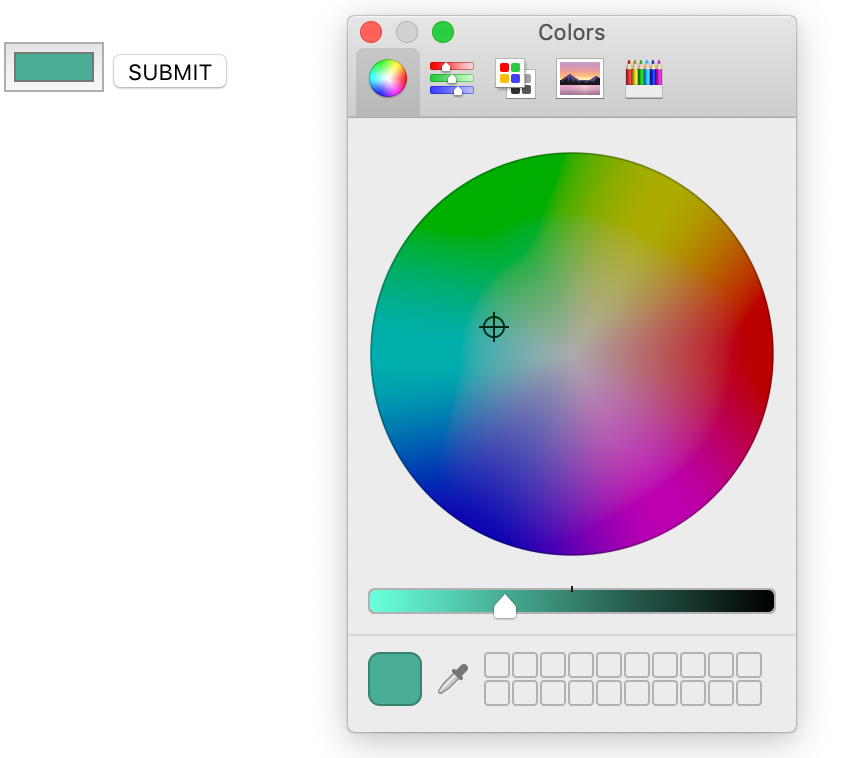Viewport: 842px width, 758px height.
Task: Select the color wheel picker tab
Action: tap(388, 78)
